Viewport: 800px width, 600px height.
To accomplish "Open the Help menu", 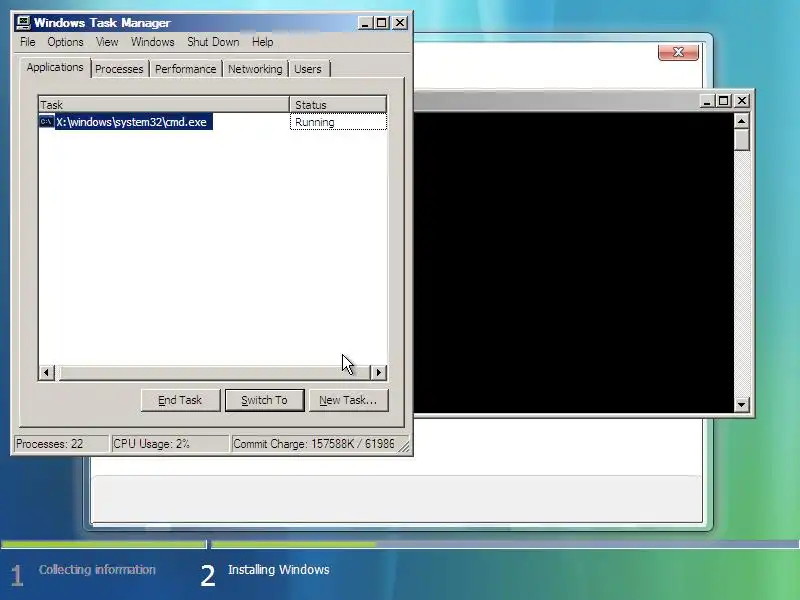I will pyautogui.click(x=263, y=42).
